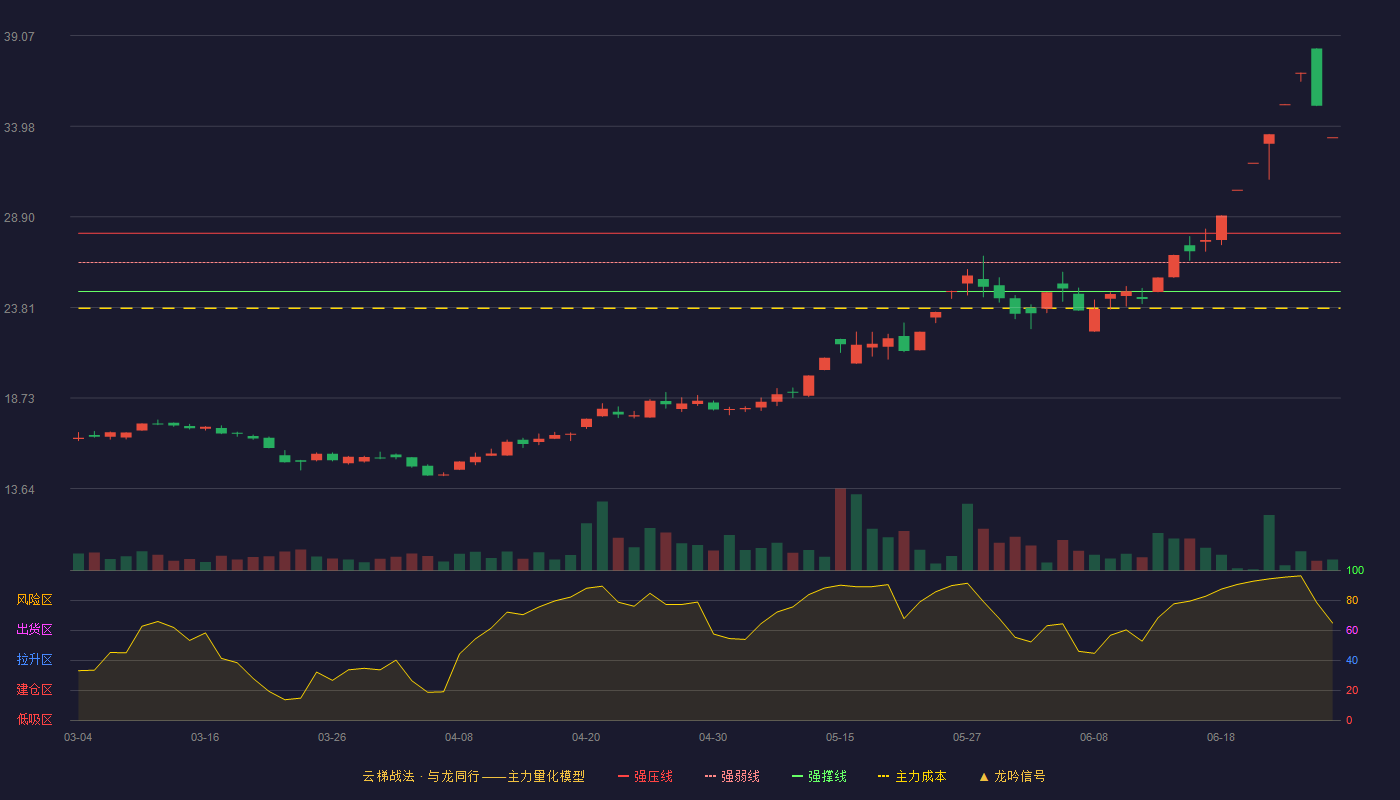Click the 13.64 price axis label
Image resolution: width=1400 pixels, height=800 pixels.
(19, 489)
